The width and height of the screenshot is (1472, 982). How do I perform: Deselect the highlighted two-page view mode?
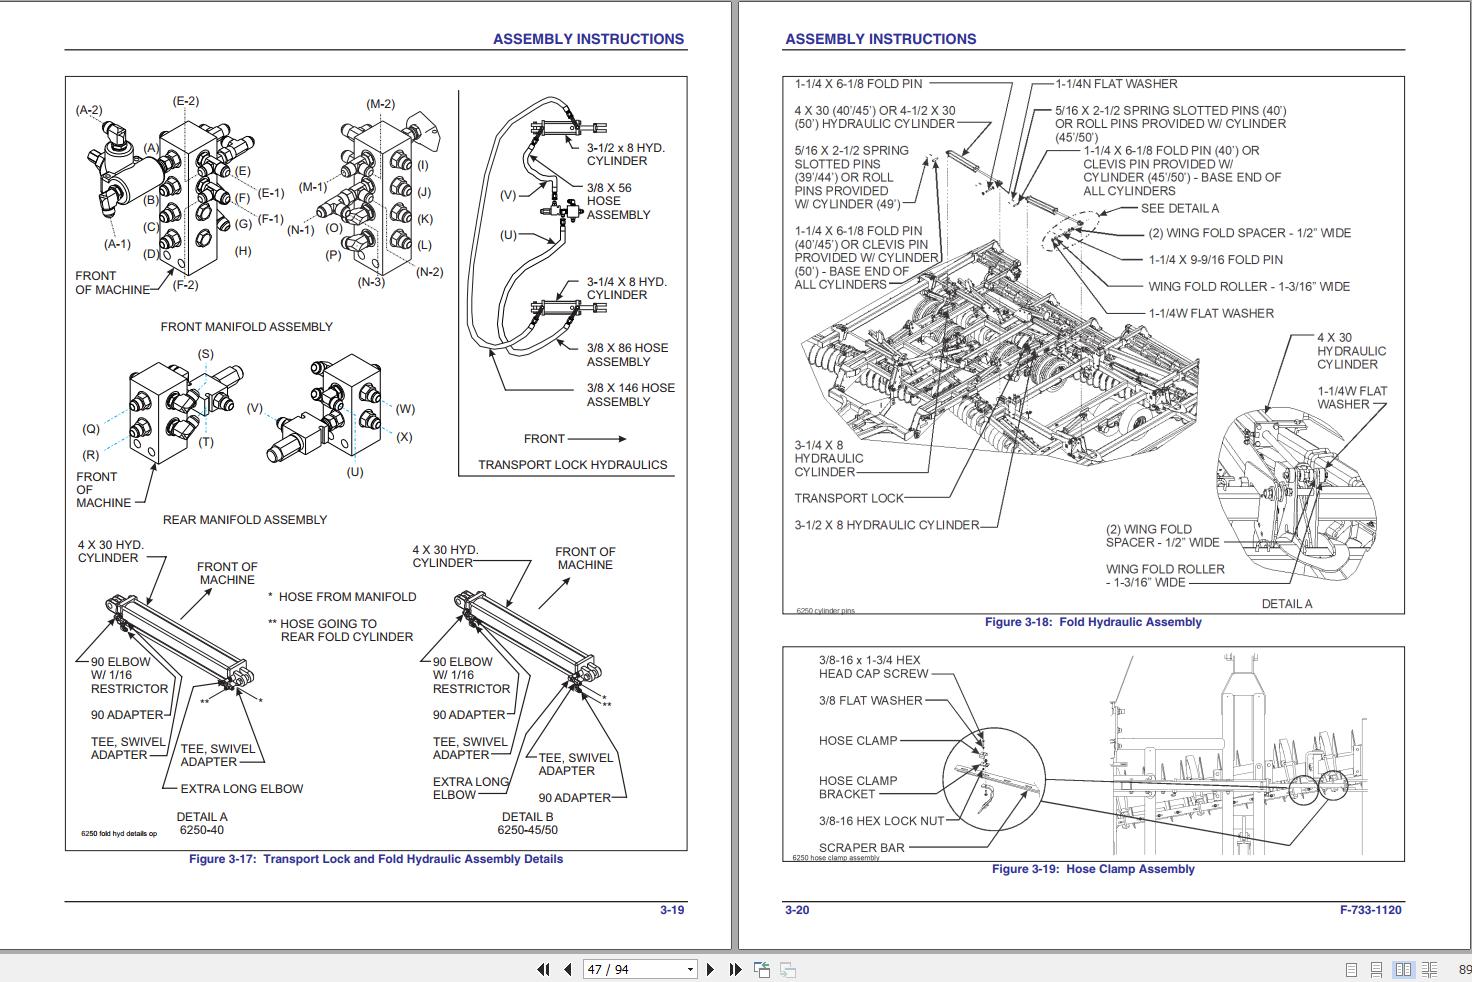point(1403,969)
